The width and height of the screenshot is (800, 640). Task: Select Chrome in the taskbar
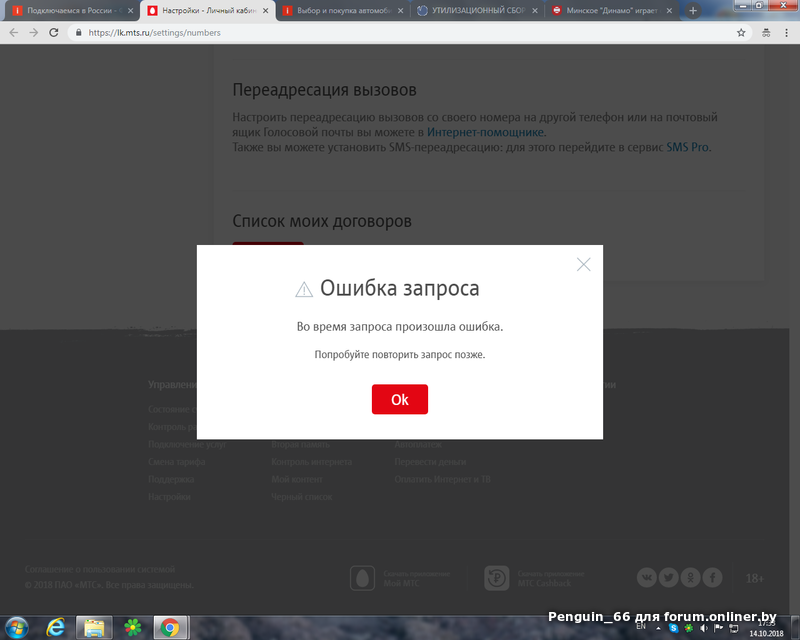pos(170,627)
